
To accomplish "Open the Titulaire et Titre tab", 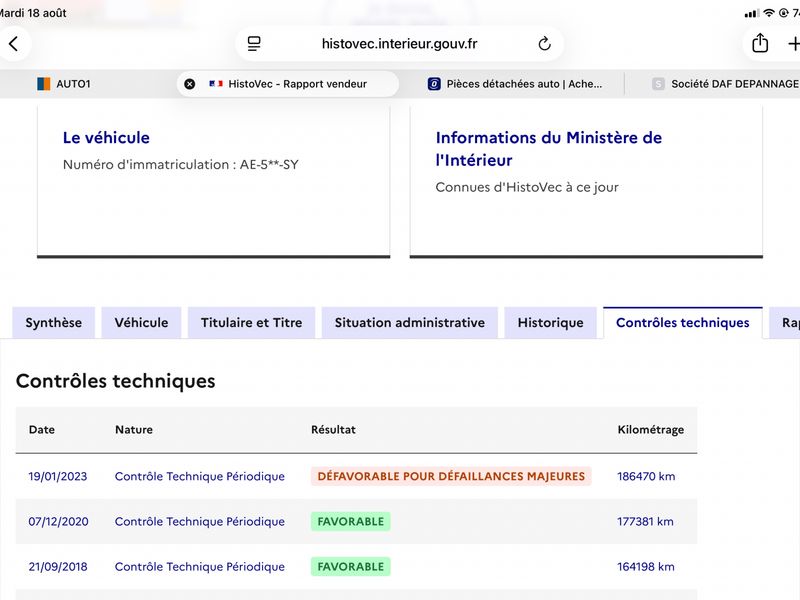I will (252, 322).
